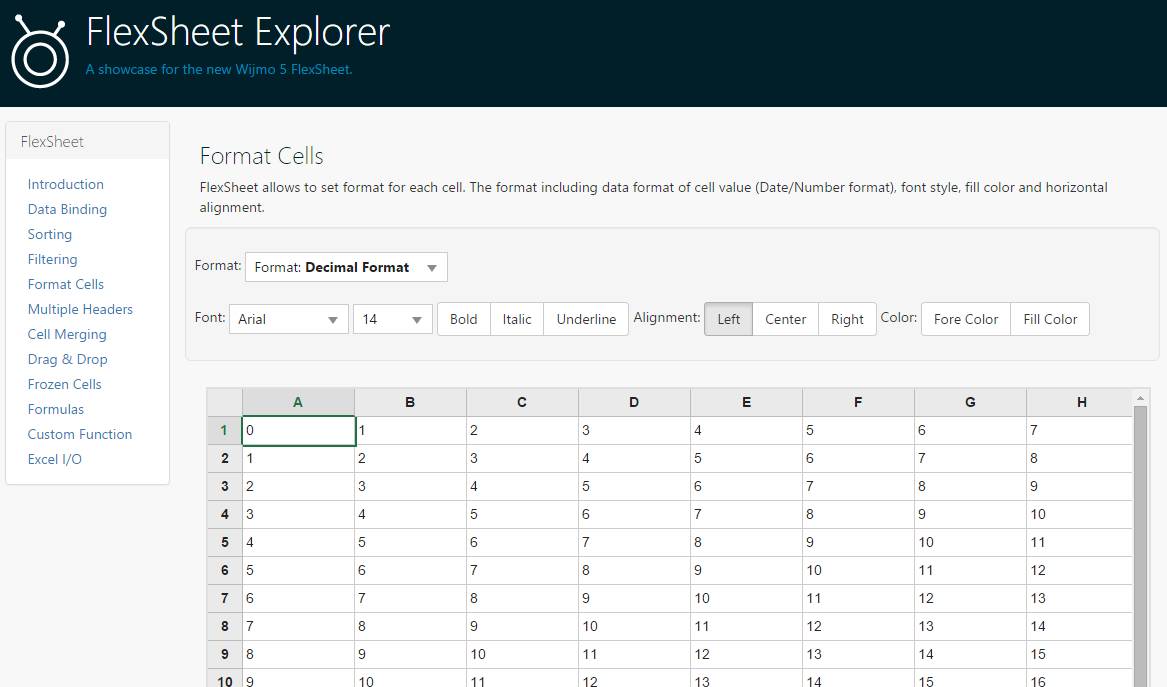
Task: Open Excel I/O sample
Action: [54, 459]
